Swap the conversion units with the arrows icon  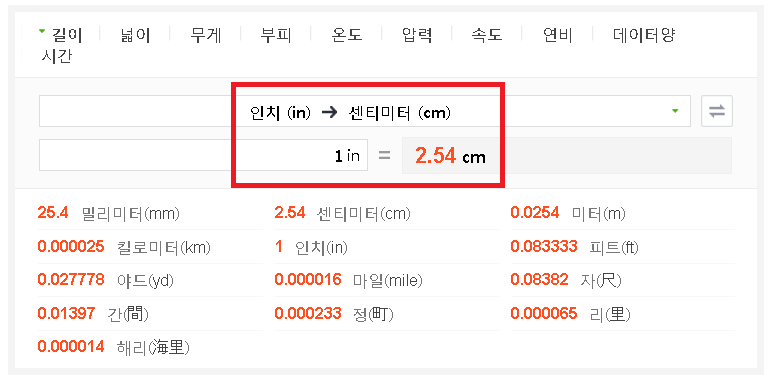717,111
